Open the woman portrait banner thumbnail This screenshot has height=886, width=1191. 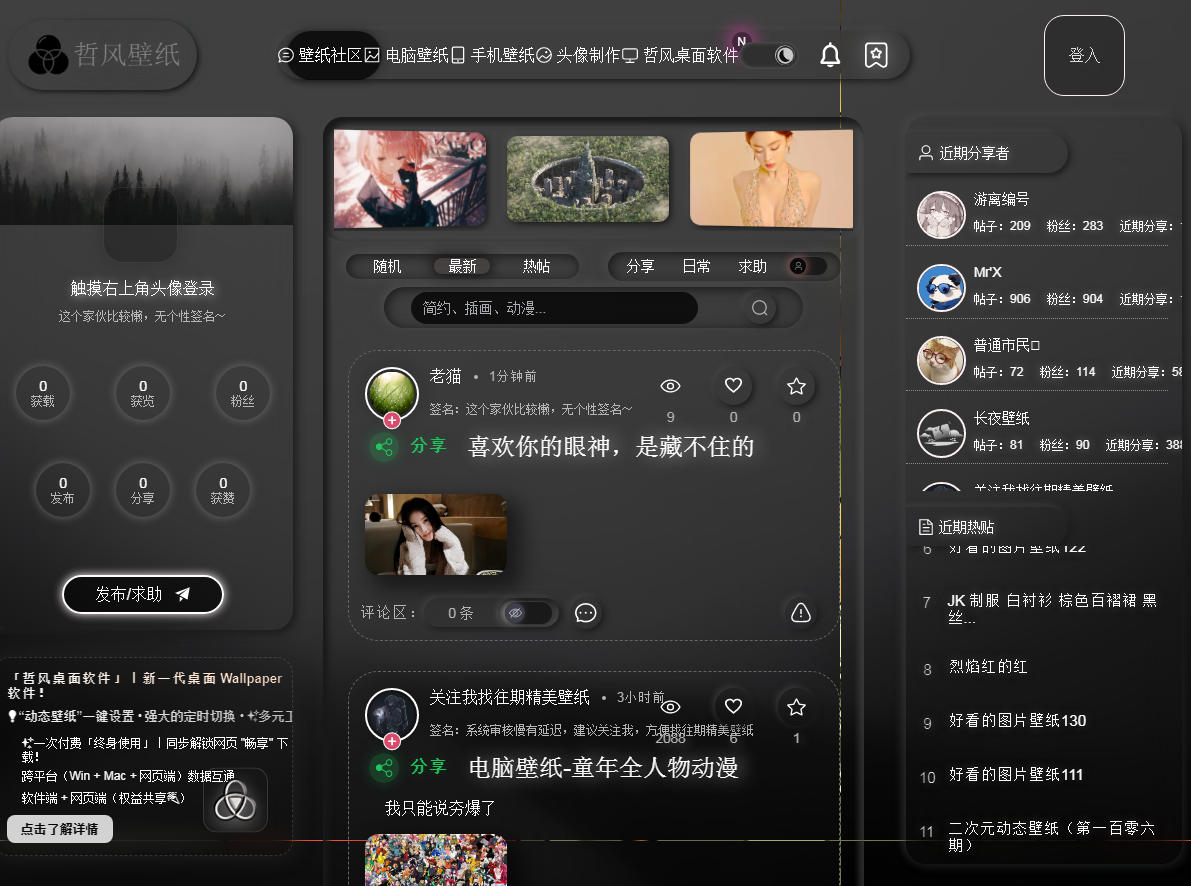772,179
